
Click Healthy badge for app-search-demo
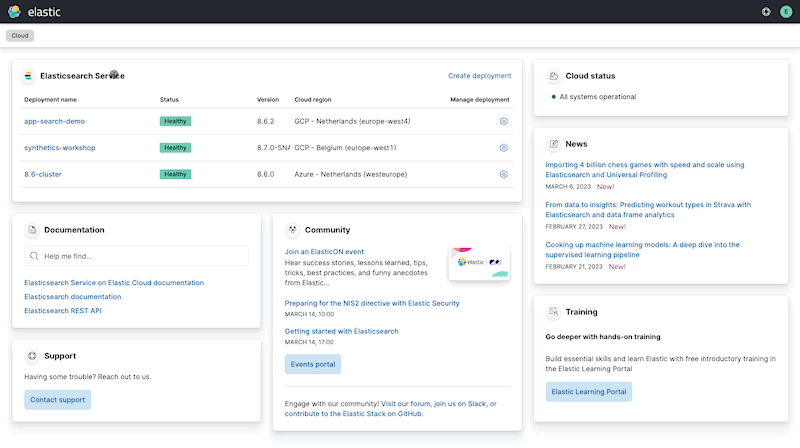pyautogui.click(x=176, y=121)
